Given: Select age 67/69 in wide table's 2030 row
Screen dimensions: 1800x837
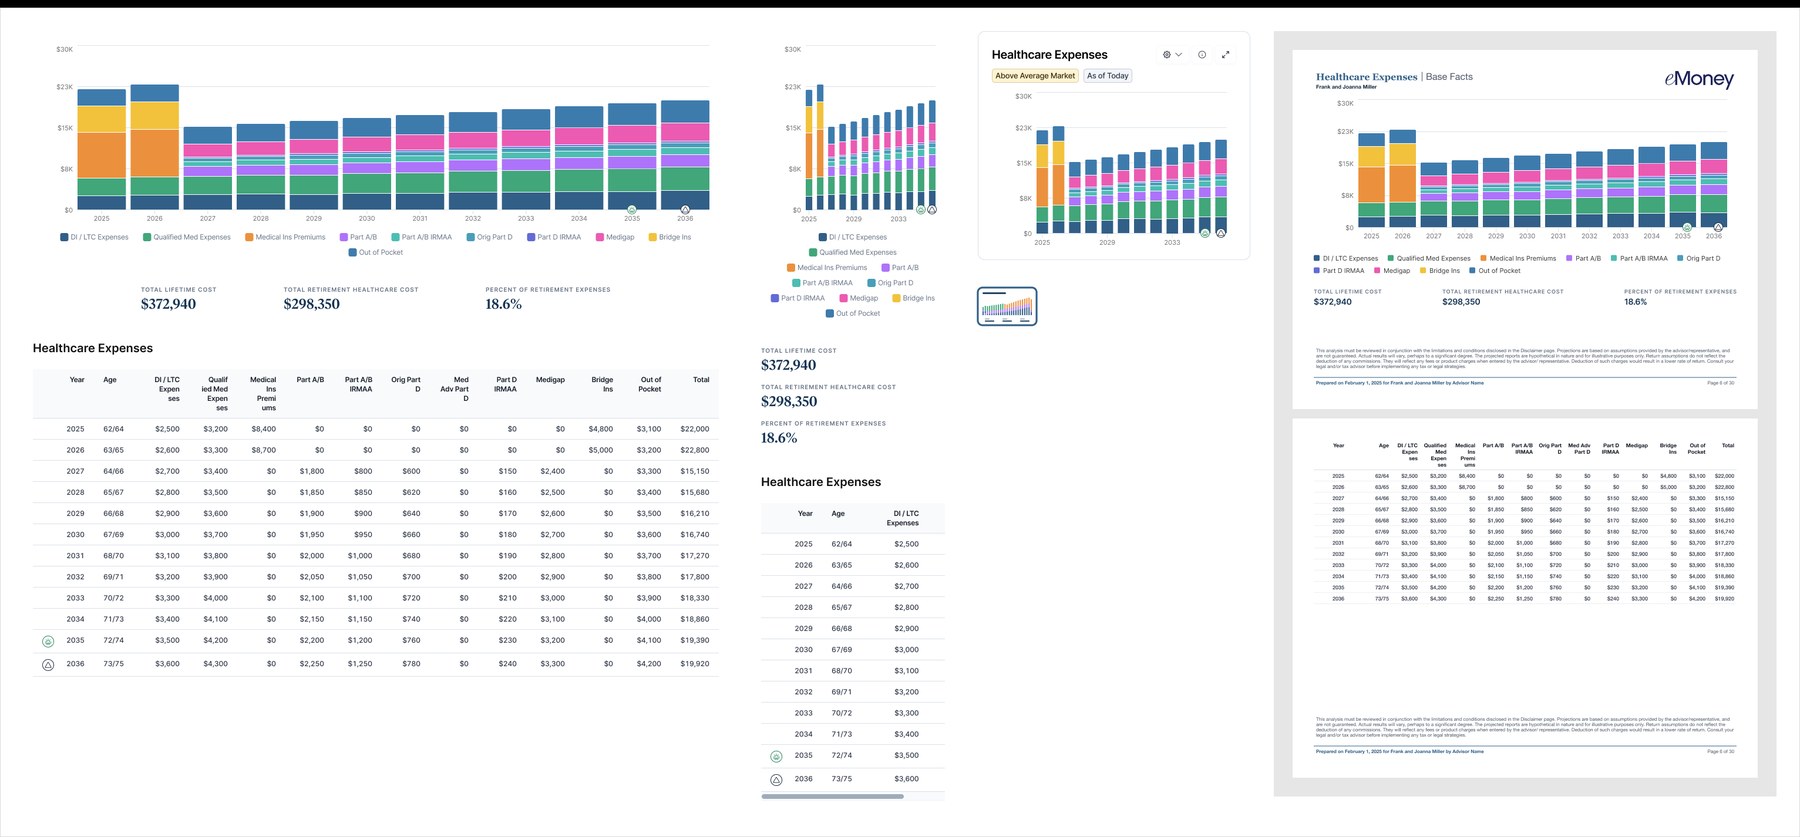Looking at the screenshot, I should point(113,535).
